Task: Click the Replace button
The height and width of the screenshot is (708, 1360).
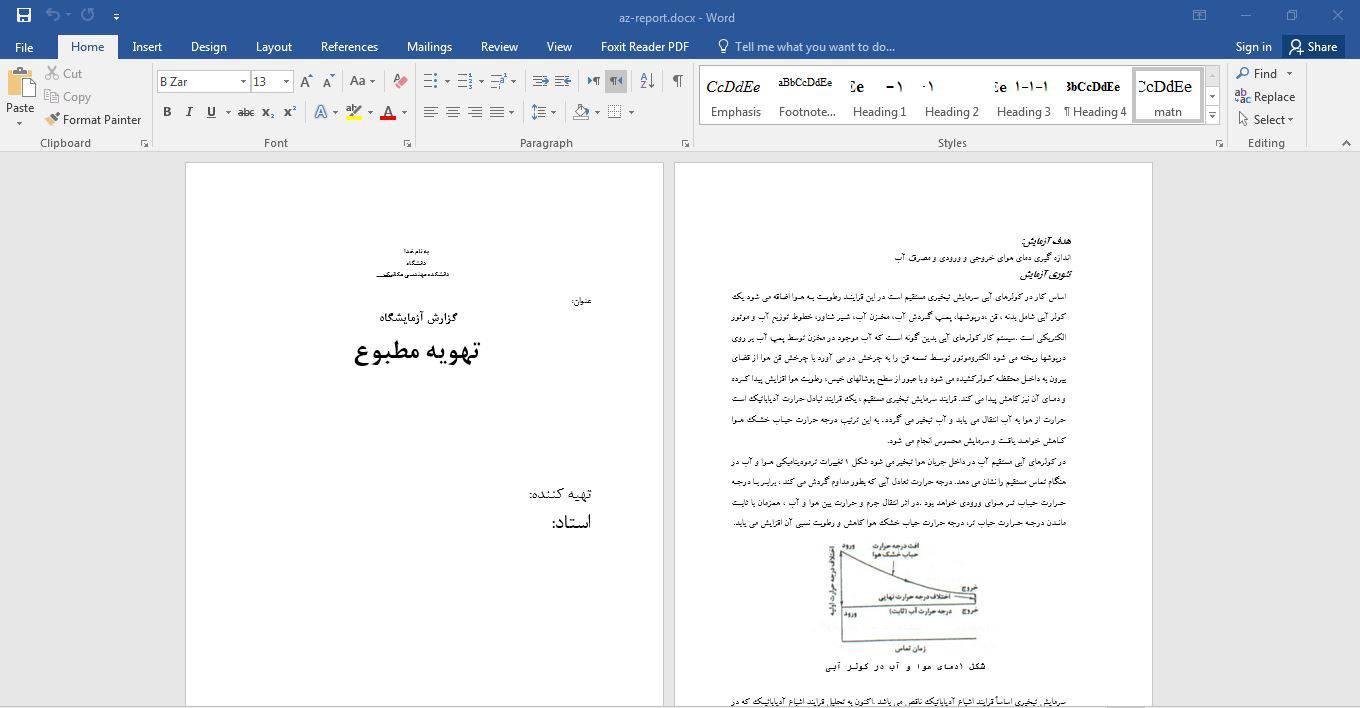Action: 1265,97
